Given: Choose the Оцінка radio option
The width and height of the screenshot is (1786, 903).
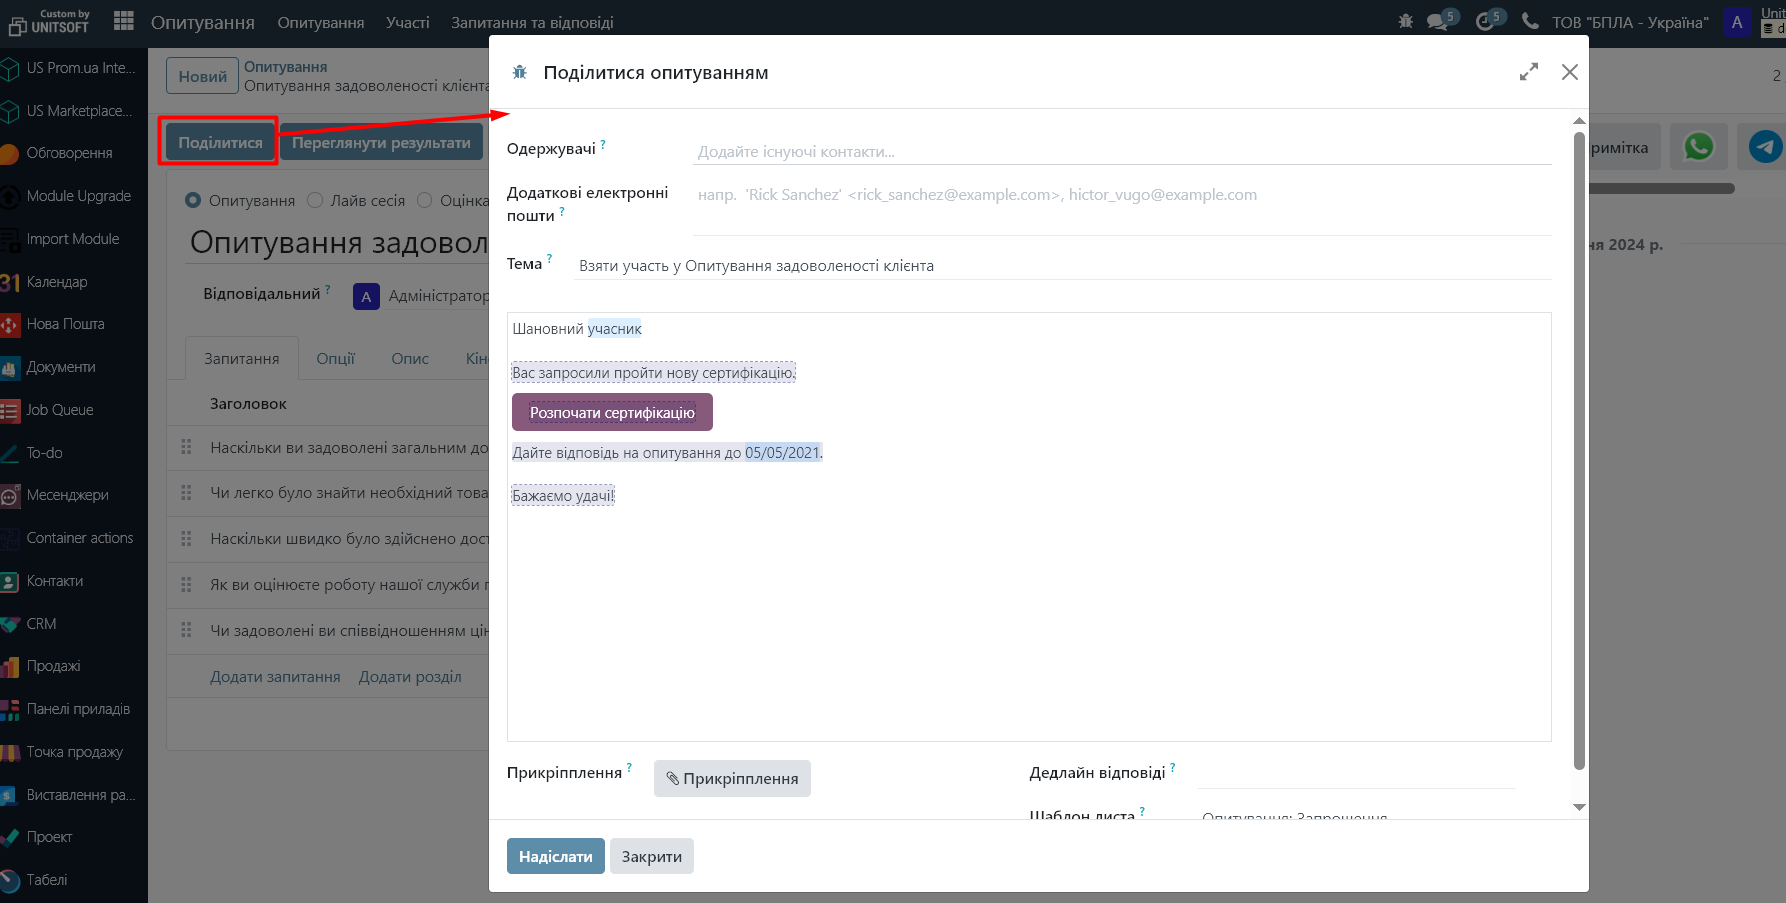Looking at the screenshot, I should pos(425,200).
